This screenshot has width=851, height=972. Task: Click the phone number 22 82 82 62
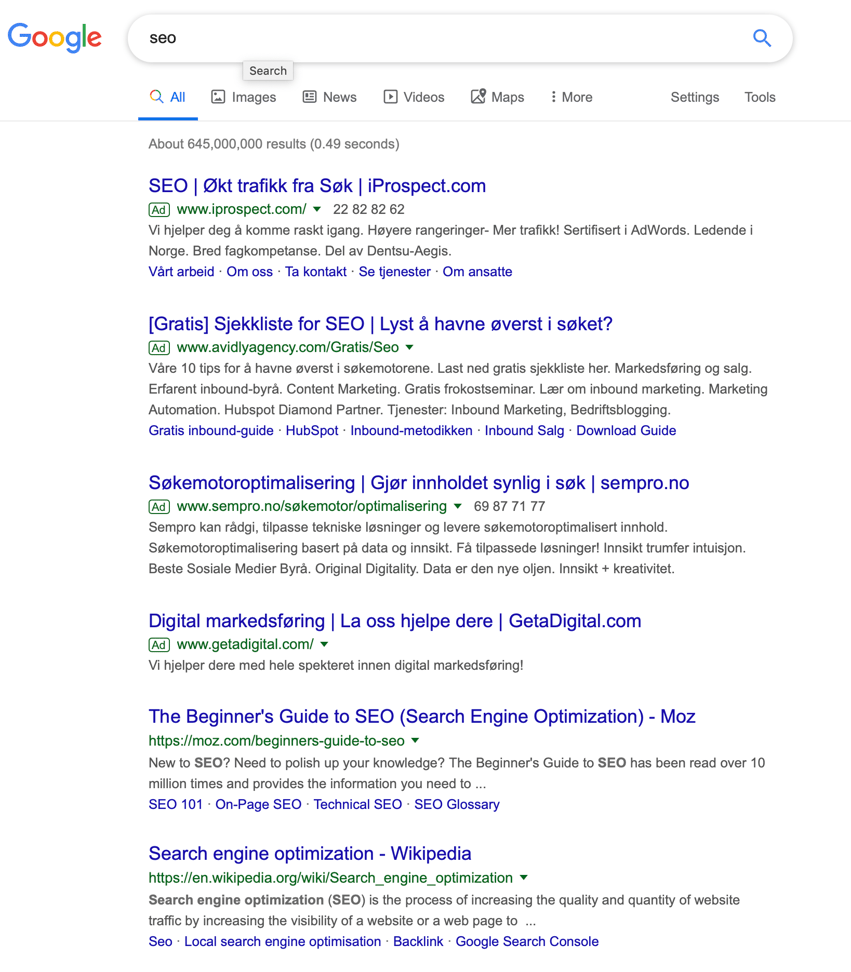[x=369, y=210]
